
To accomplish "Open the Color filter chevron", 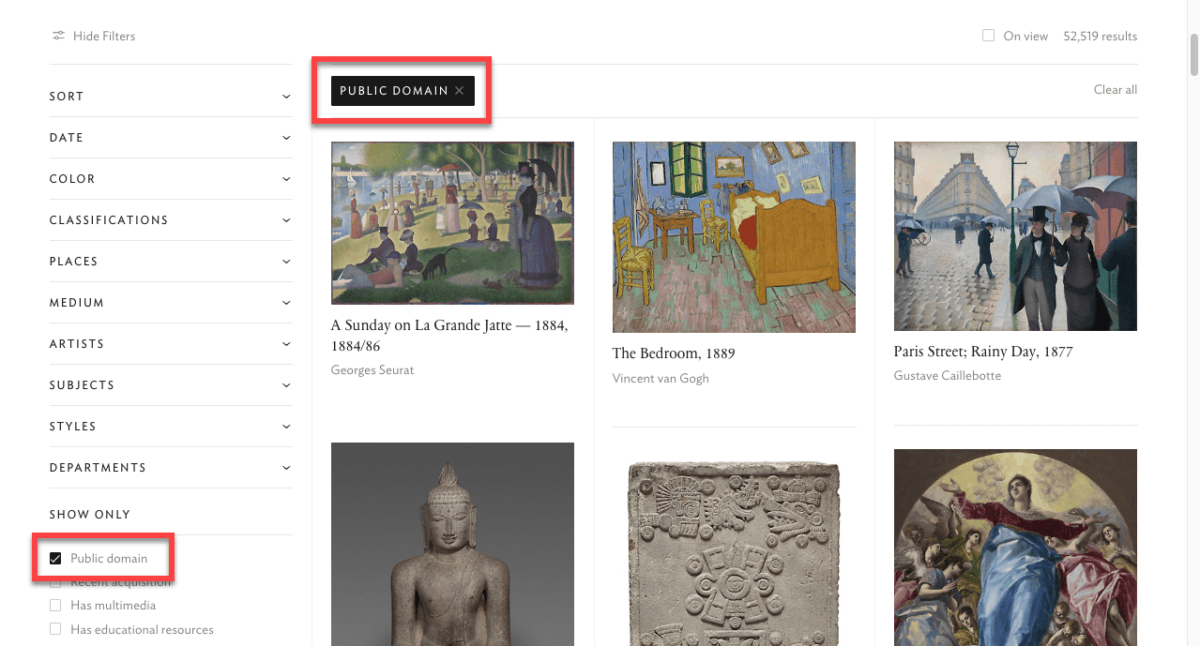I will point(286,179).
